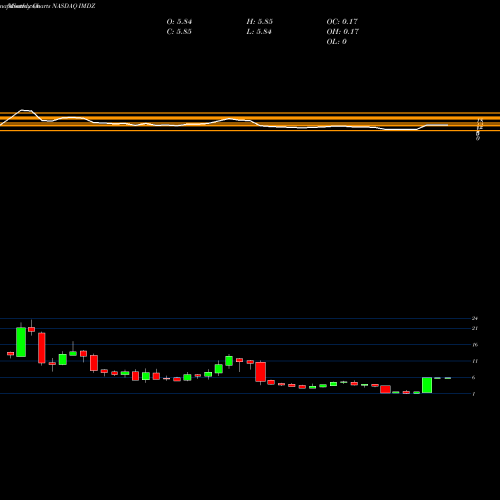Click the tall red candle falling from 21 toward 11
The image size is (500, 500).
(42, 348)
